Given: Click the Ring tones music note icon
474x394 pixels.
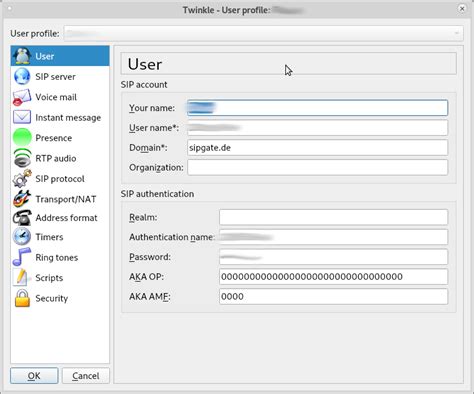Looking at the screenshot, I should point(22,257).
